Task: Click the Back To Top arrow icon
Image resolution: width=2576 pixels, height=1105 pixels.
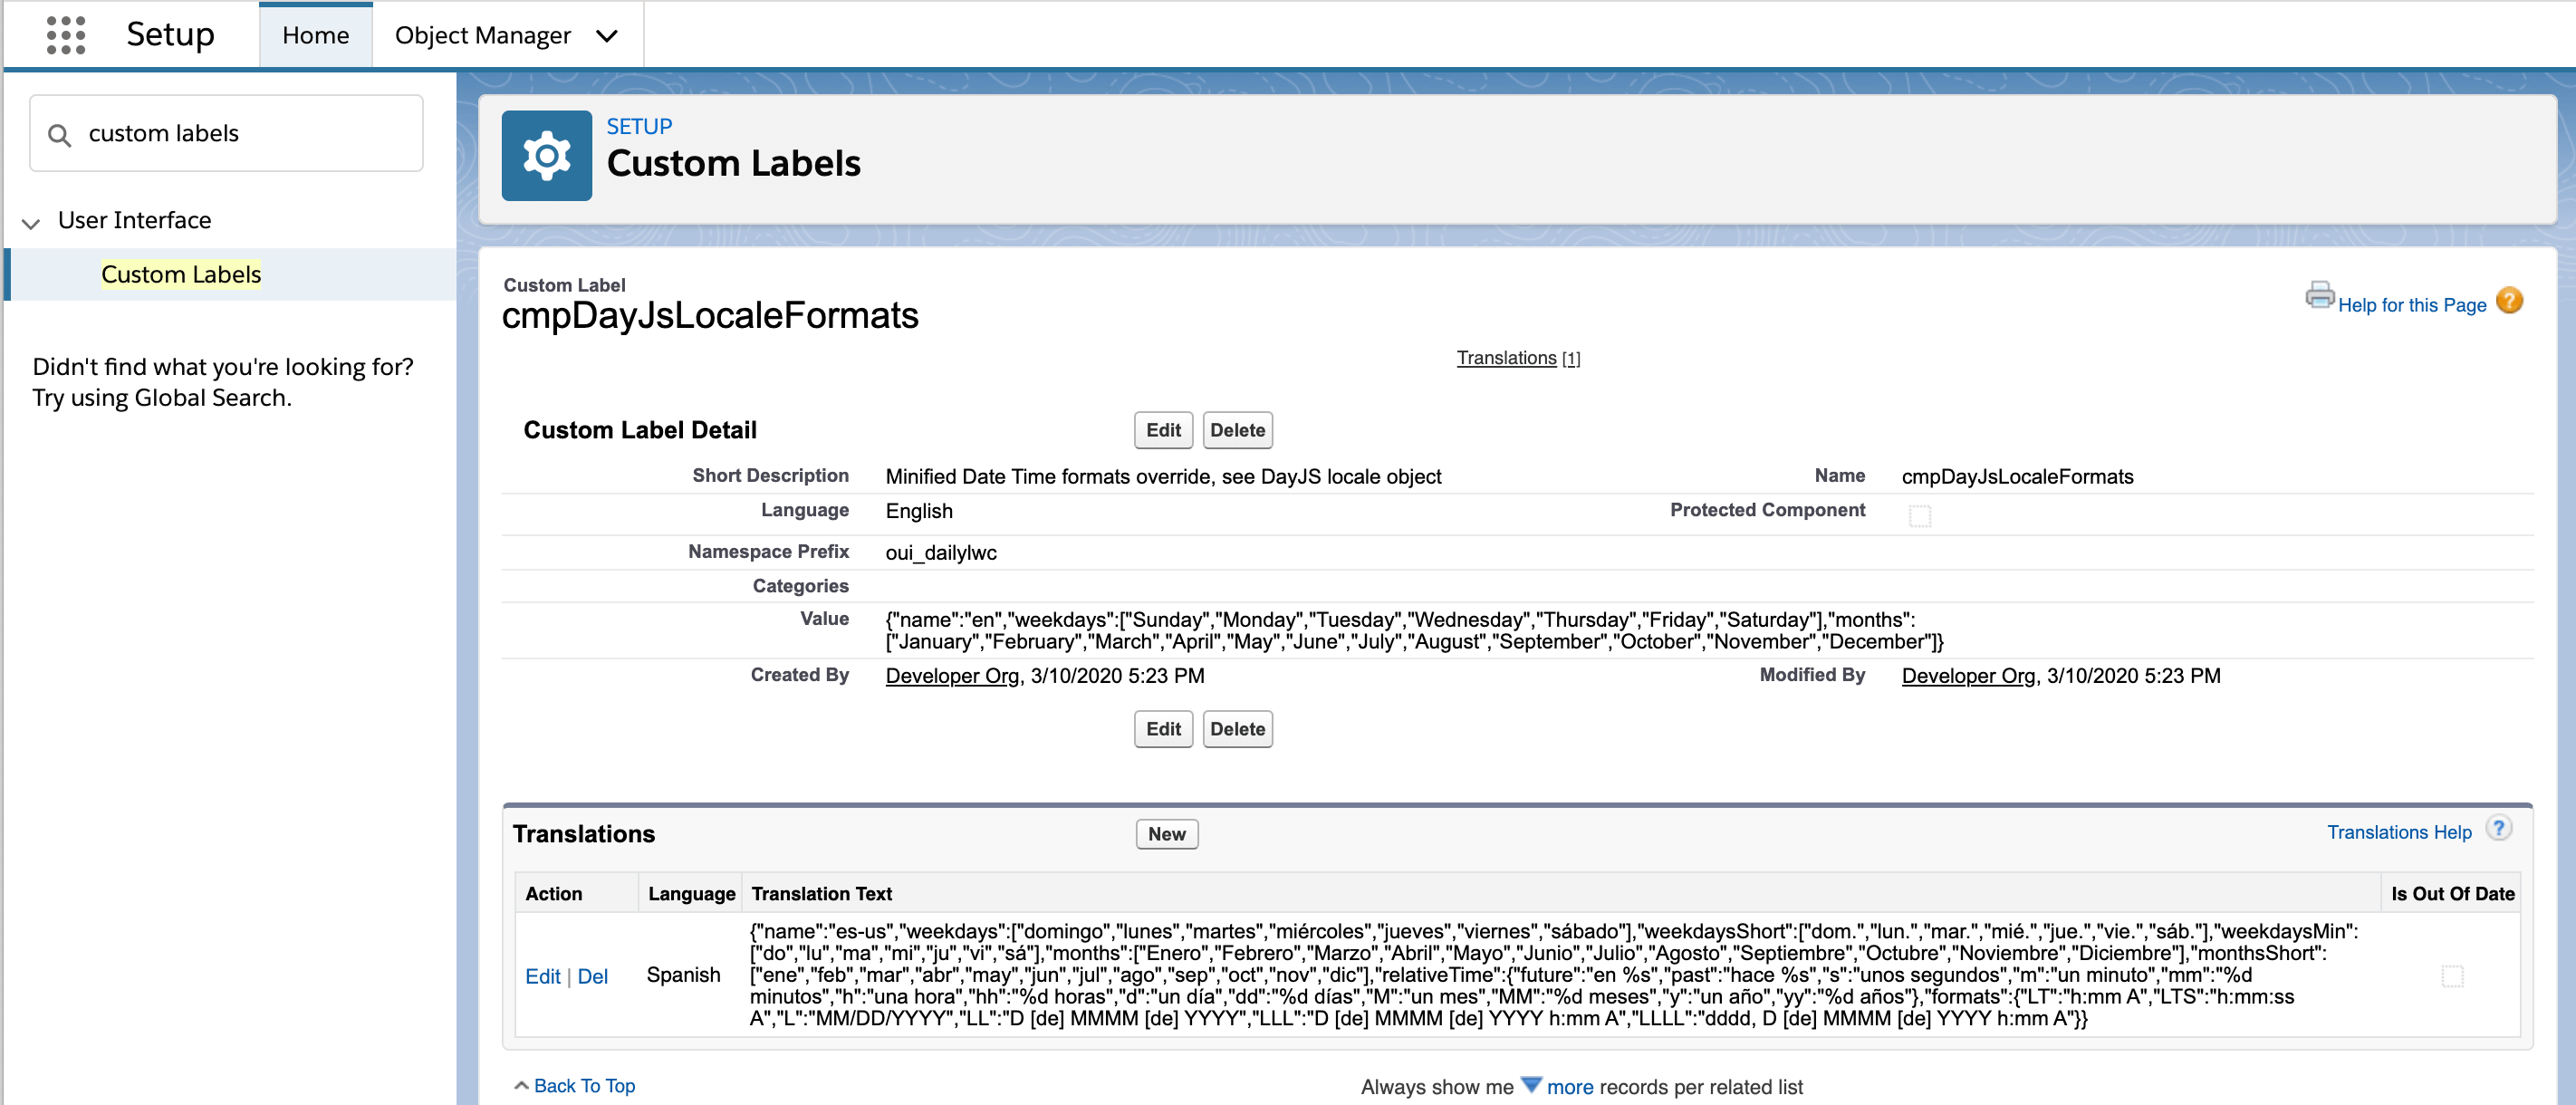Action: coord(521,1085)
